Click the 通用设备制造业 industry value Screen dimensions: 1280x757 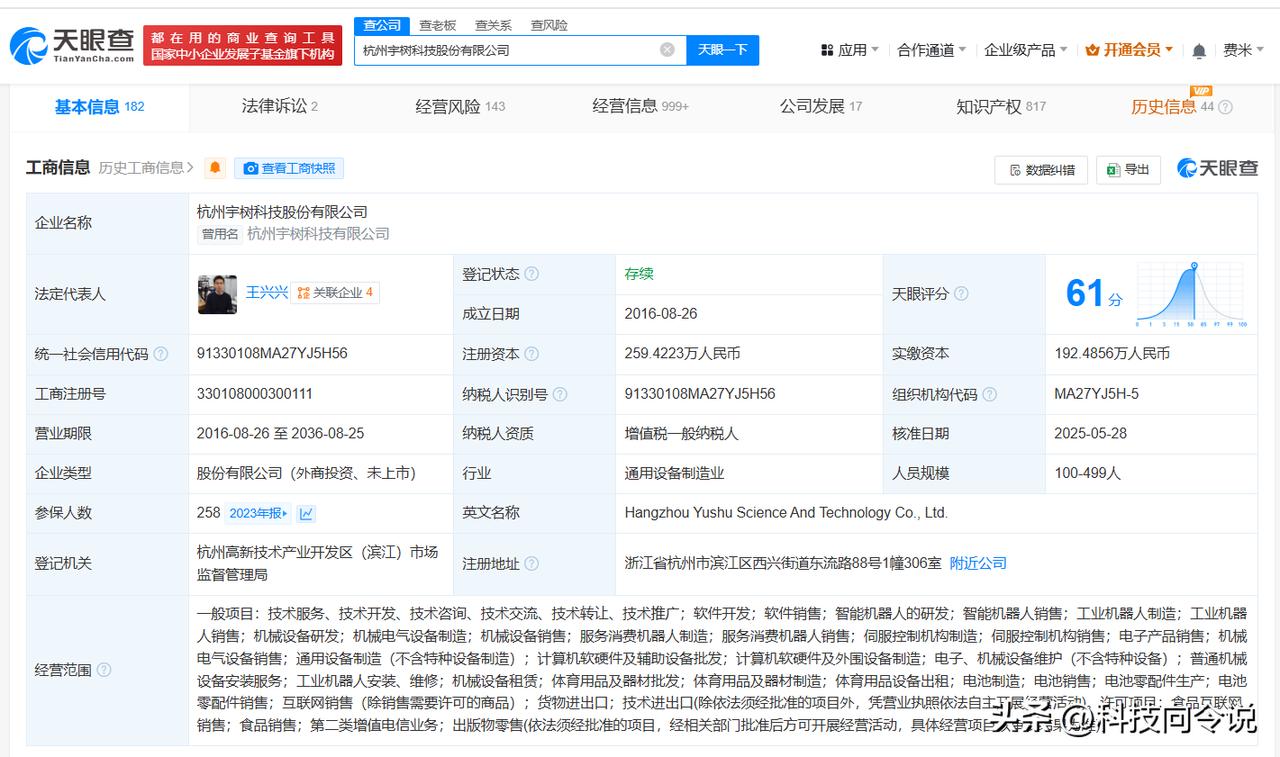point(674,473)
